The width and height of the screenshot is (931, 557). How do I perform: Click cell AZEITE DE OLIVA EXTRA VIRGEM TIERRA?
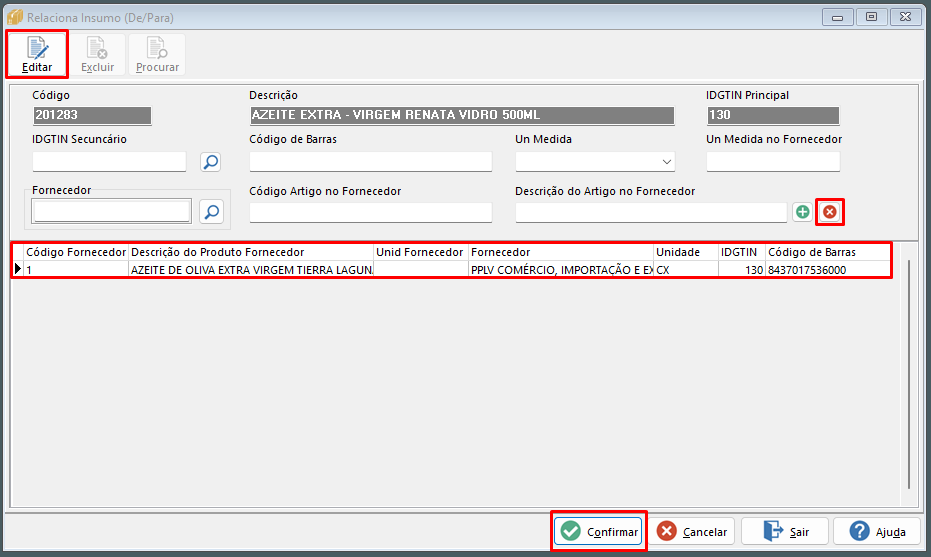pyautogui.click(x=251, y=270)
